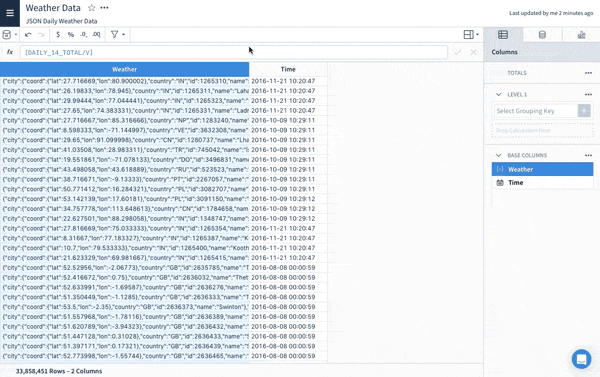The width and height of the screenshot is (600, 377).
Task: Click the first 2016-10-09 10:29:12 time cell
Action: (288, 199)
